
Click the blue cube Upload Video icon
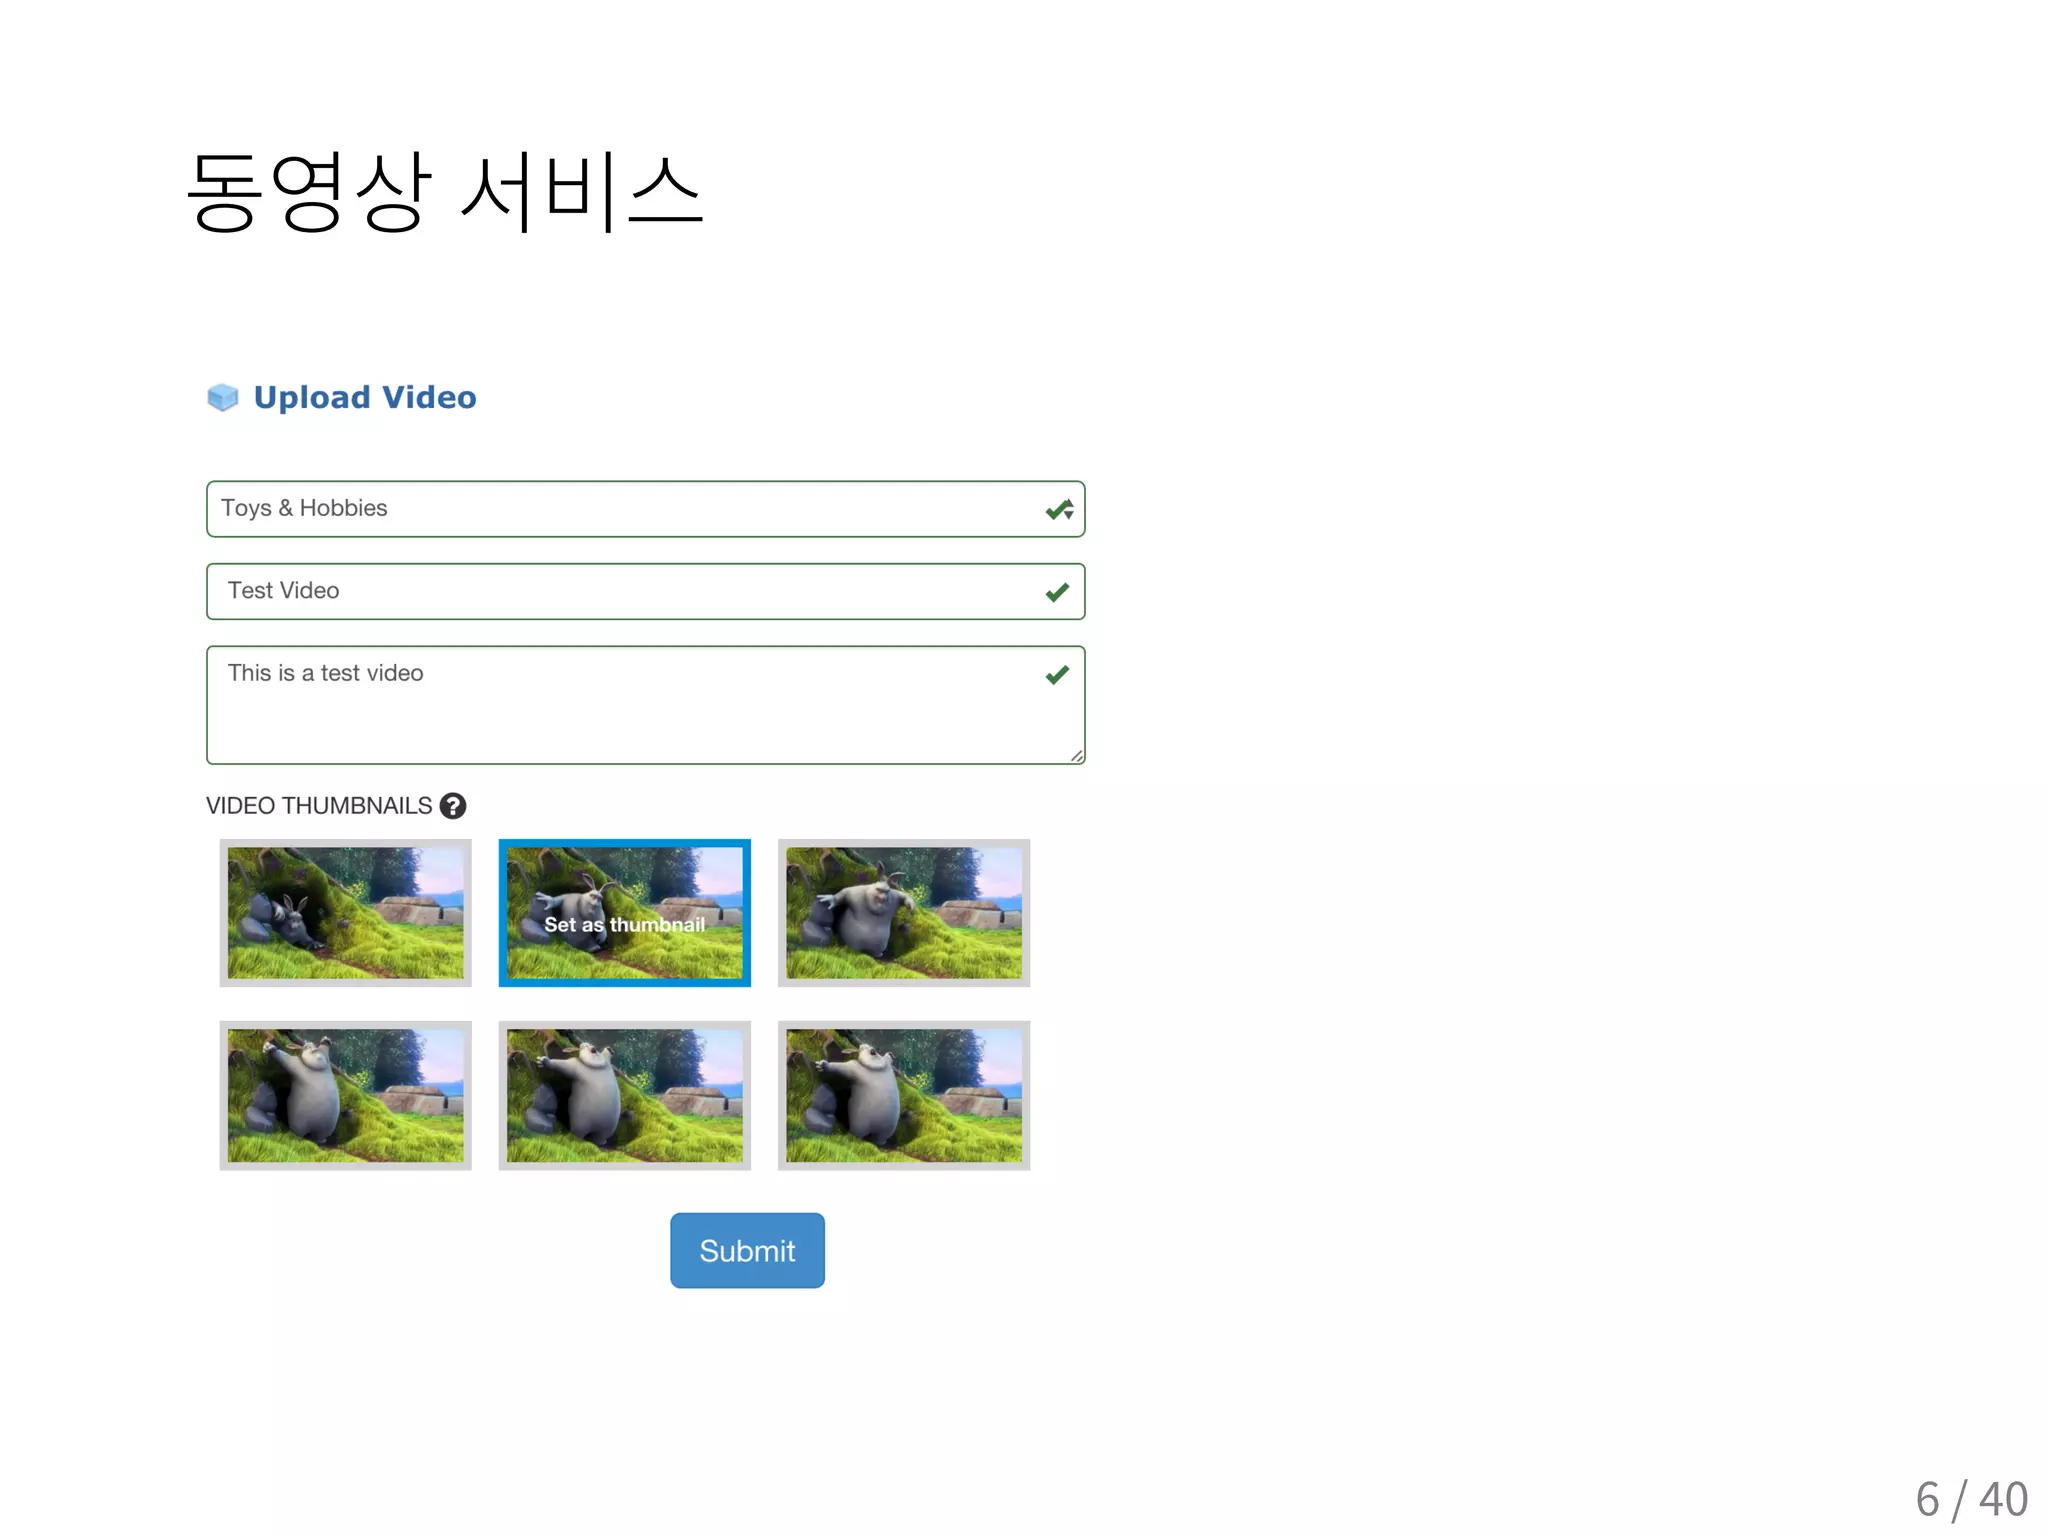click(x=222, y=398)
